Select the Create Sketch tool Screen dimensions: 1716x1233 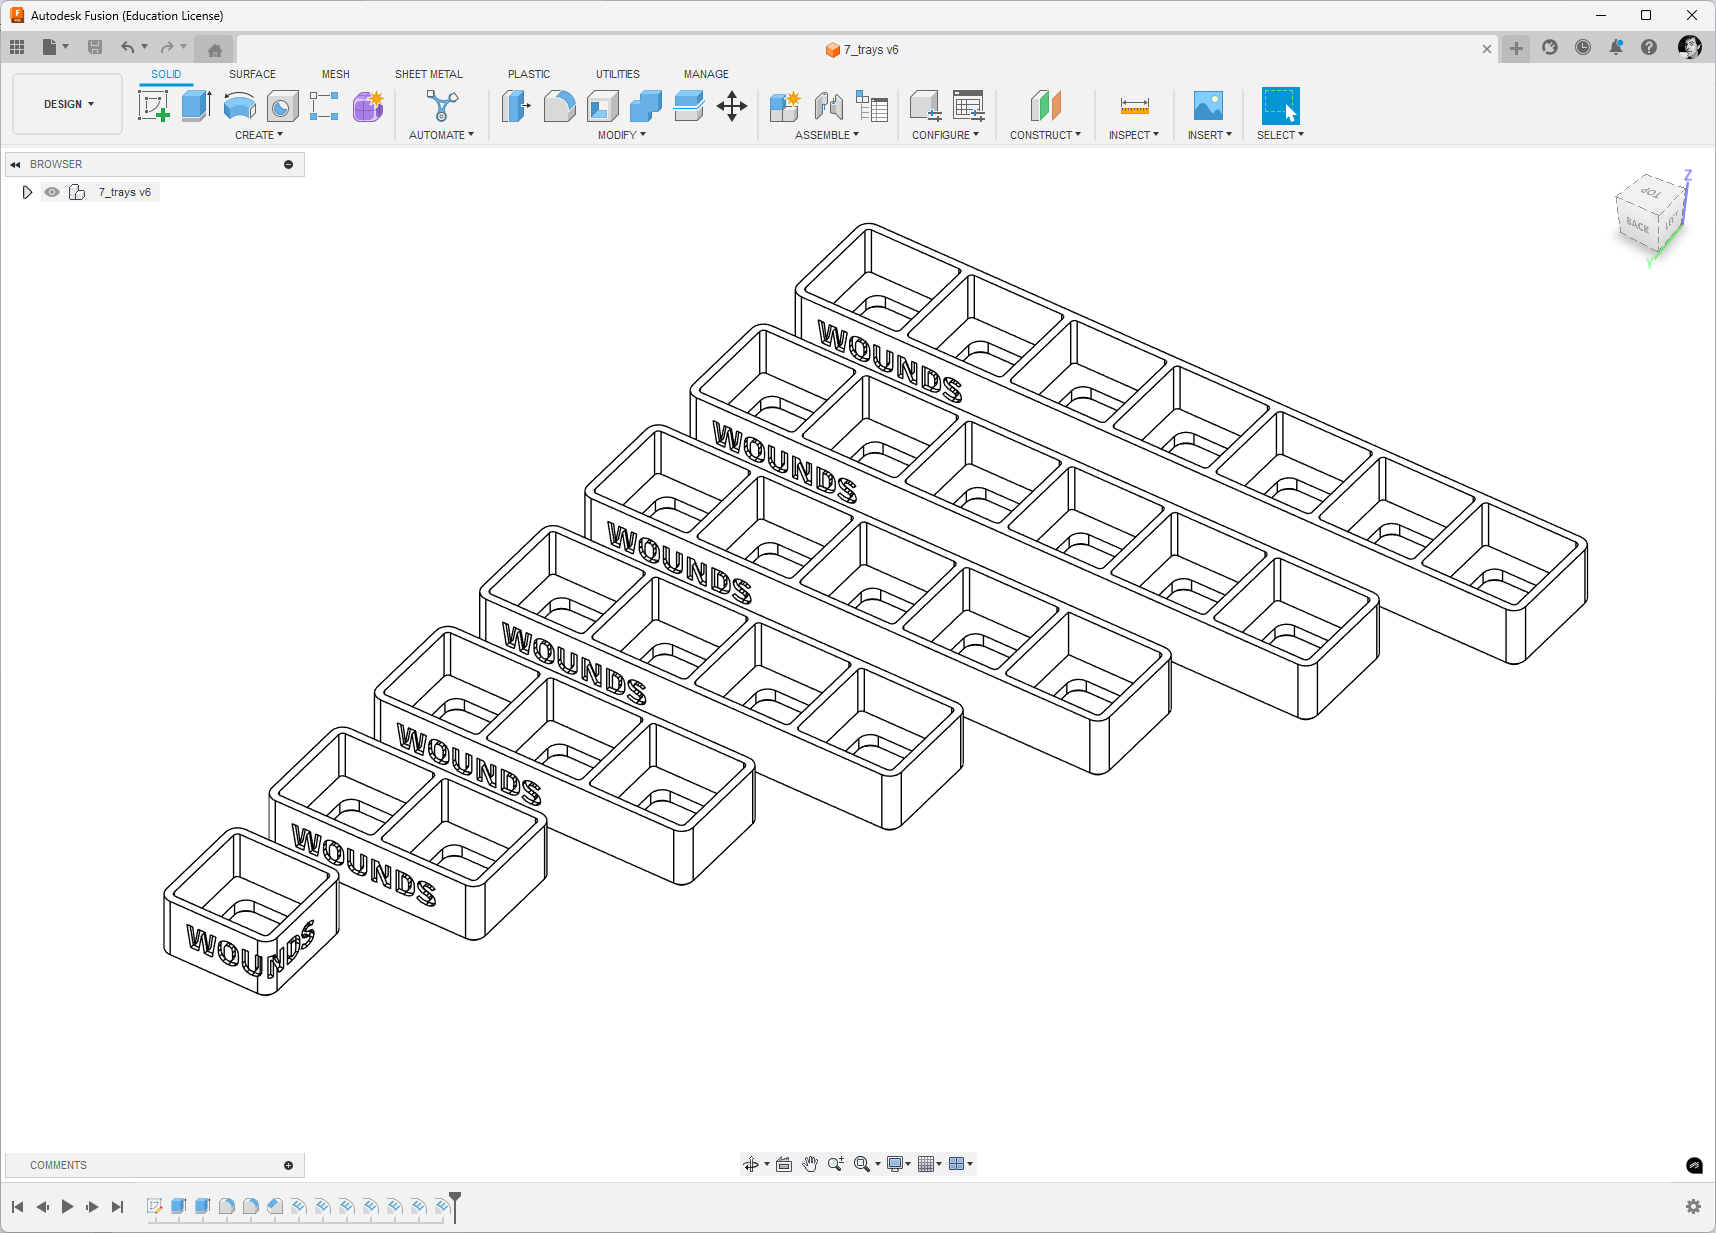pyautogui.click(x=154, y=106)
